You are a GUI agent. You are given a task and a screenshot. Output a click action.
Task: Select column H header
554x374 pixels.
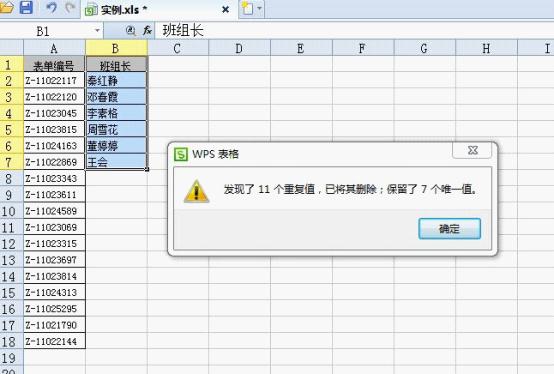coord(487,48)
